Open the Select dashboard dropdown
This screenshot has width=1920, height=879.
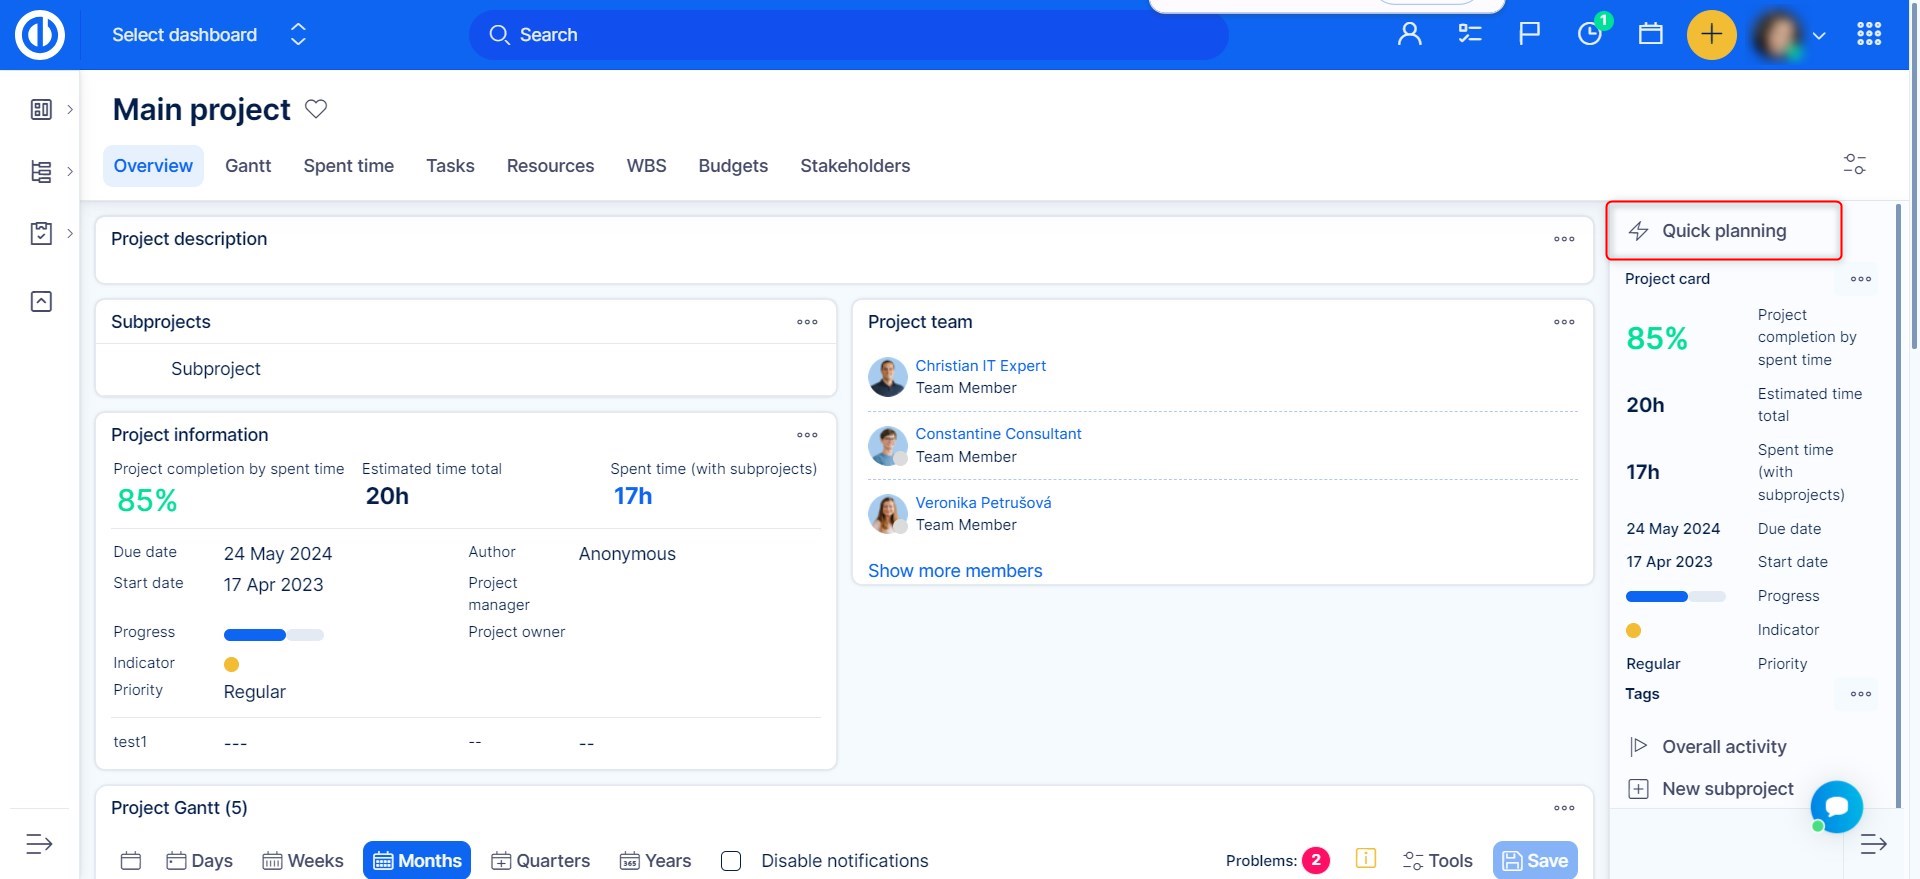point(208,35)
